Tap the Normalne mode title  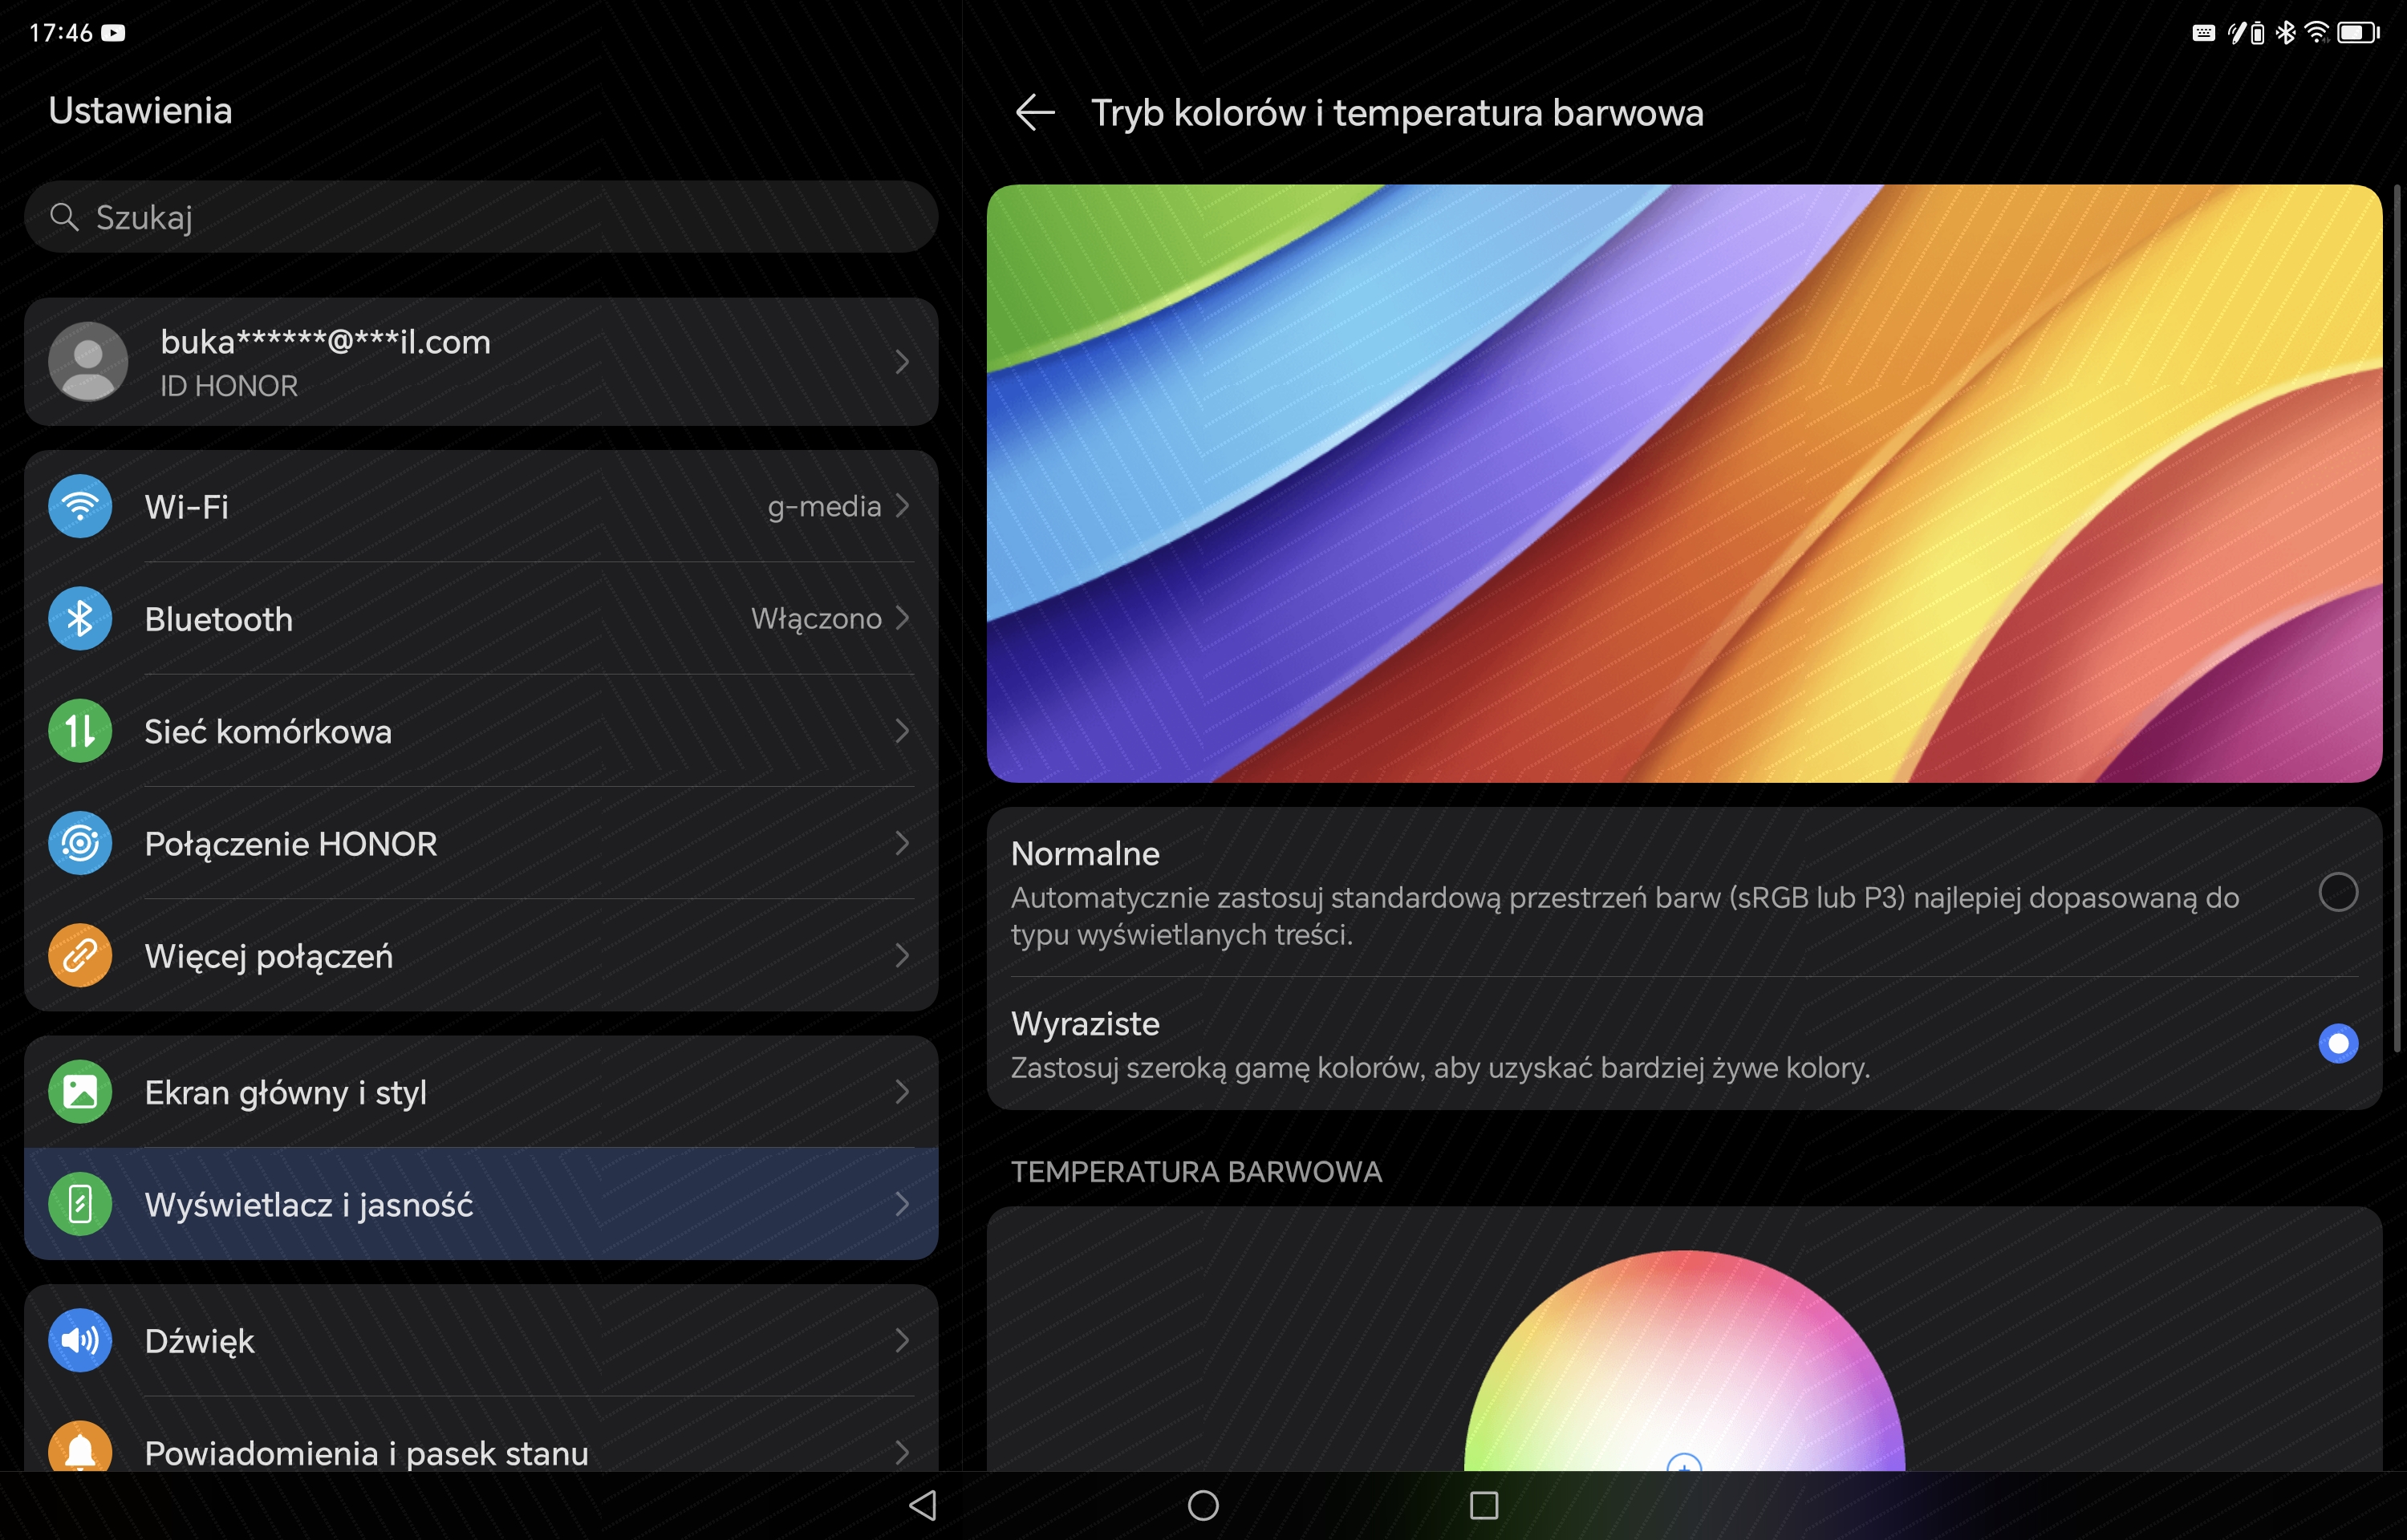[1085, 853]
